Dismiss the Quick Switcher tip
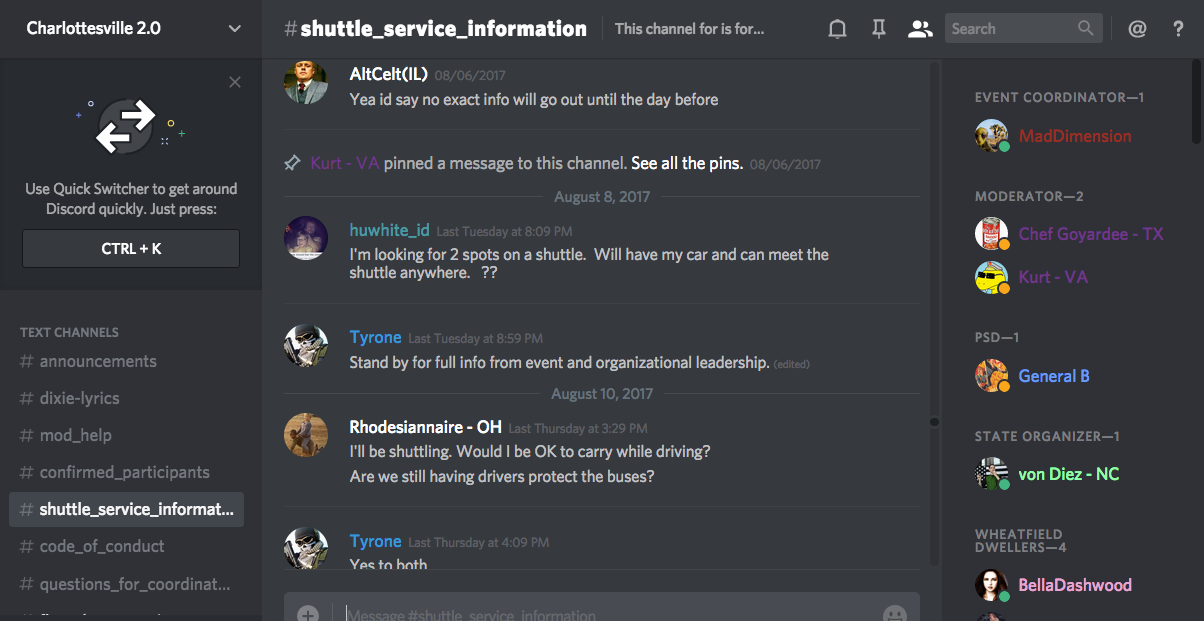The height and width of the screenshot is (621, 1204). pos(235,82)
